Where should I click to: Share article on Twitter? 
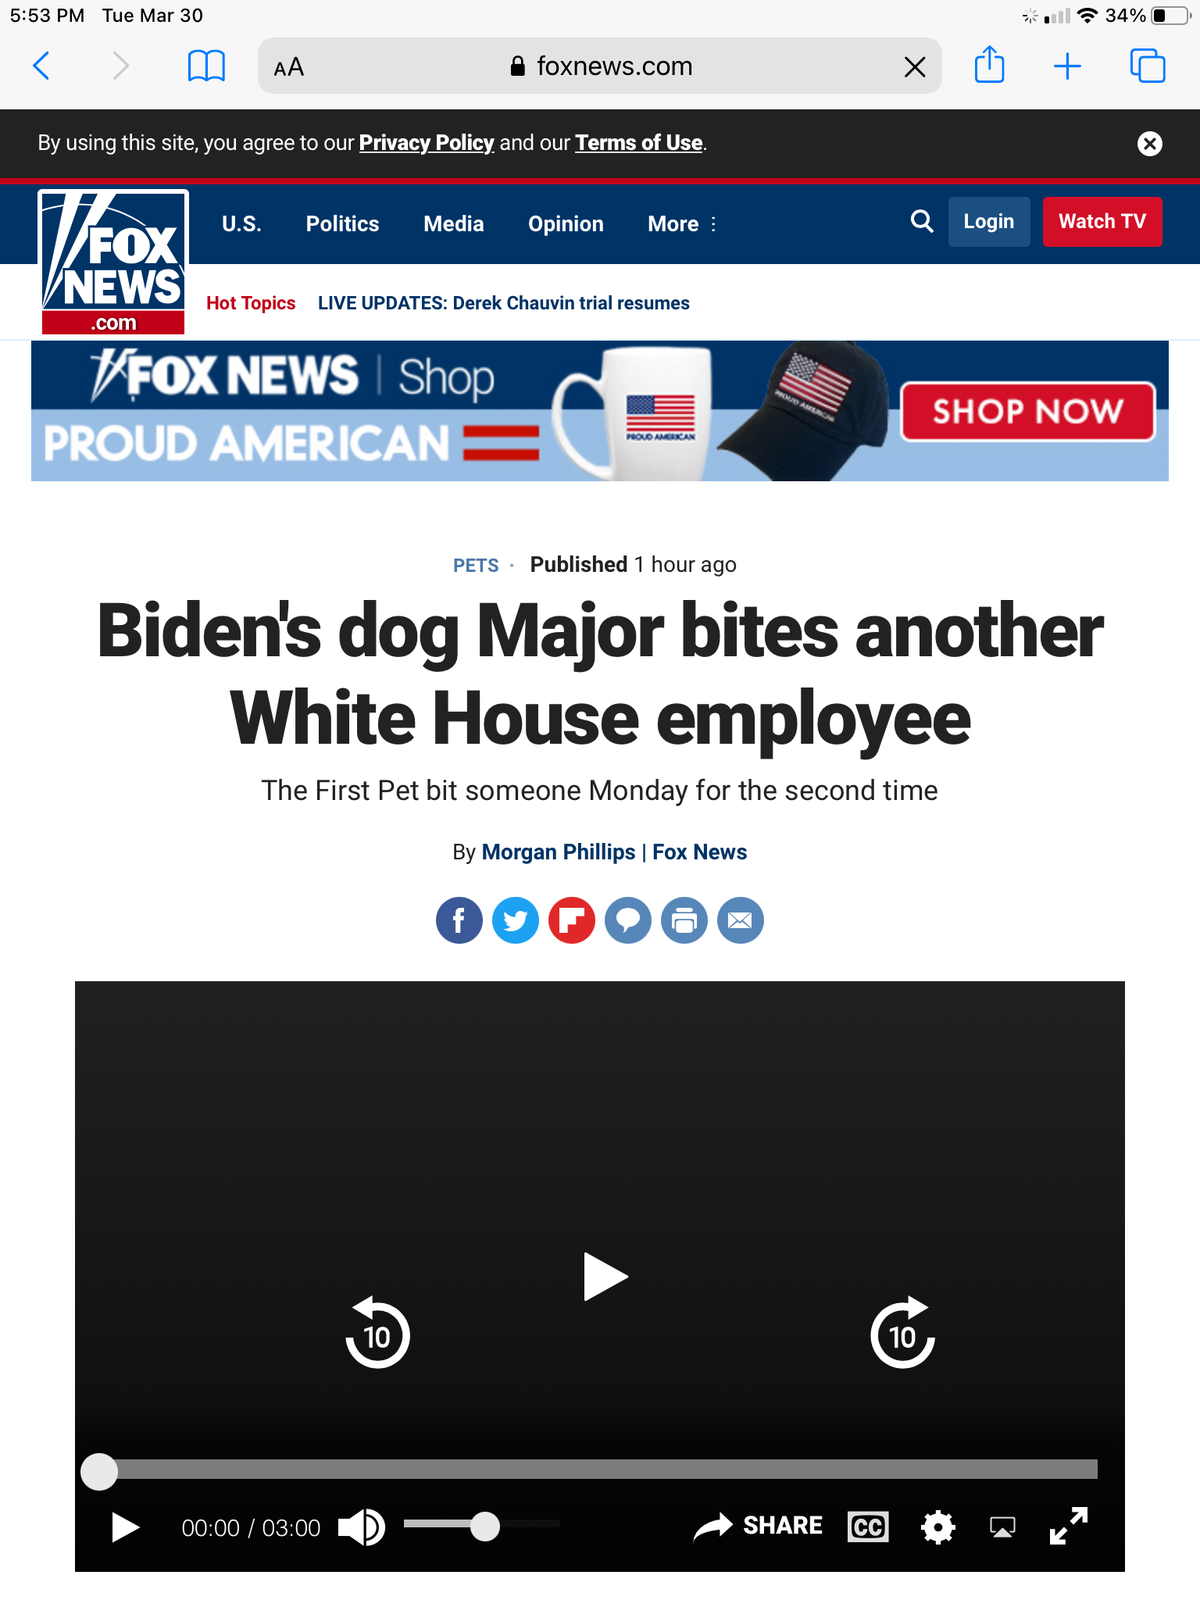pyautogui.click(x=515, y=920)
